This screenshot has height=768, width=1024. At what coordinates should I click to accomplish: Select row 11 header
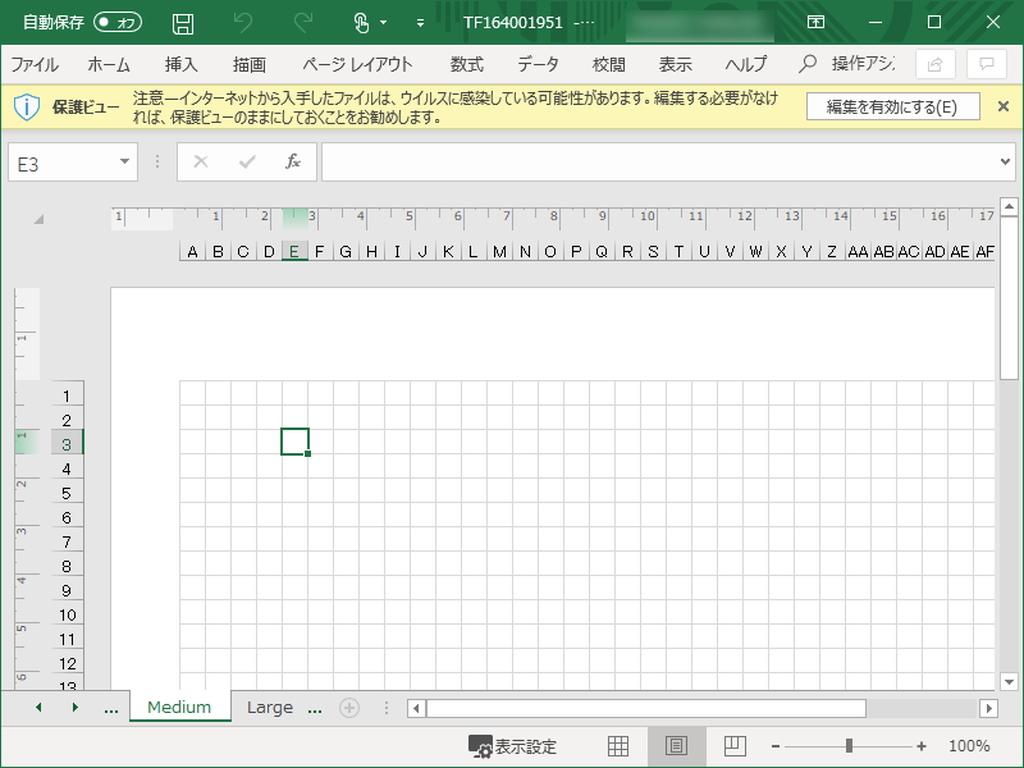pos(67,639)
